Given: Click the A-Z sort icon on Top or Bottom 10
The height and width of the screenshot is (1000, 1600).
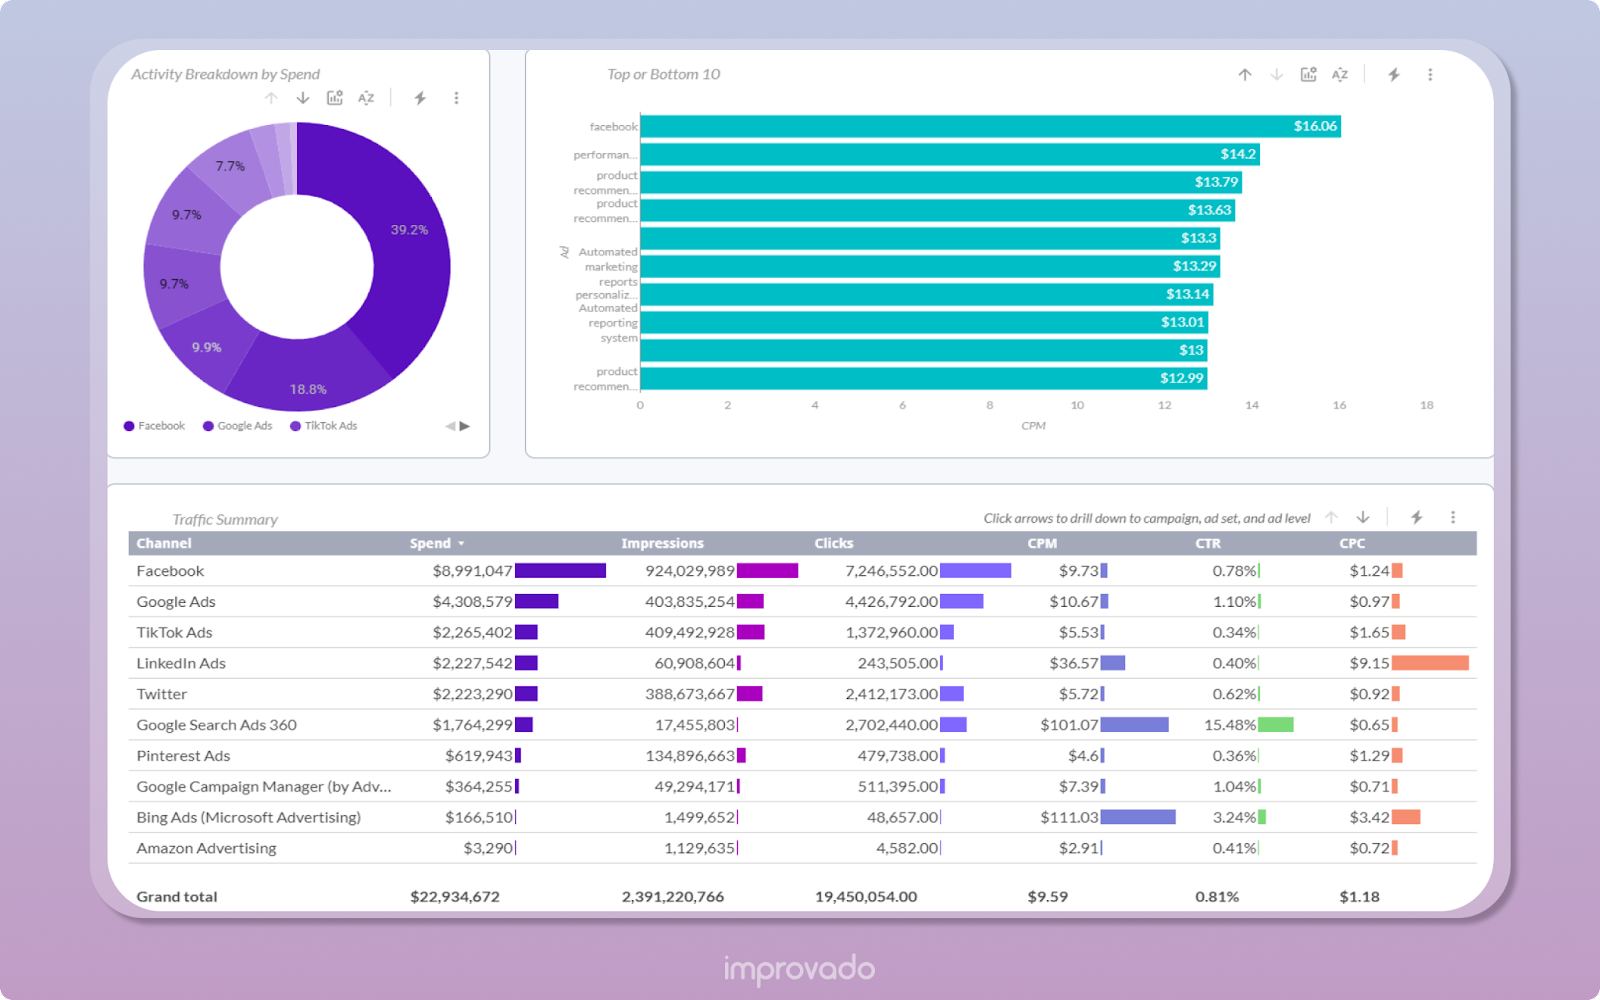Looking at the screenshot, I should click(1340, 74).
